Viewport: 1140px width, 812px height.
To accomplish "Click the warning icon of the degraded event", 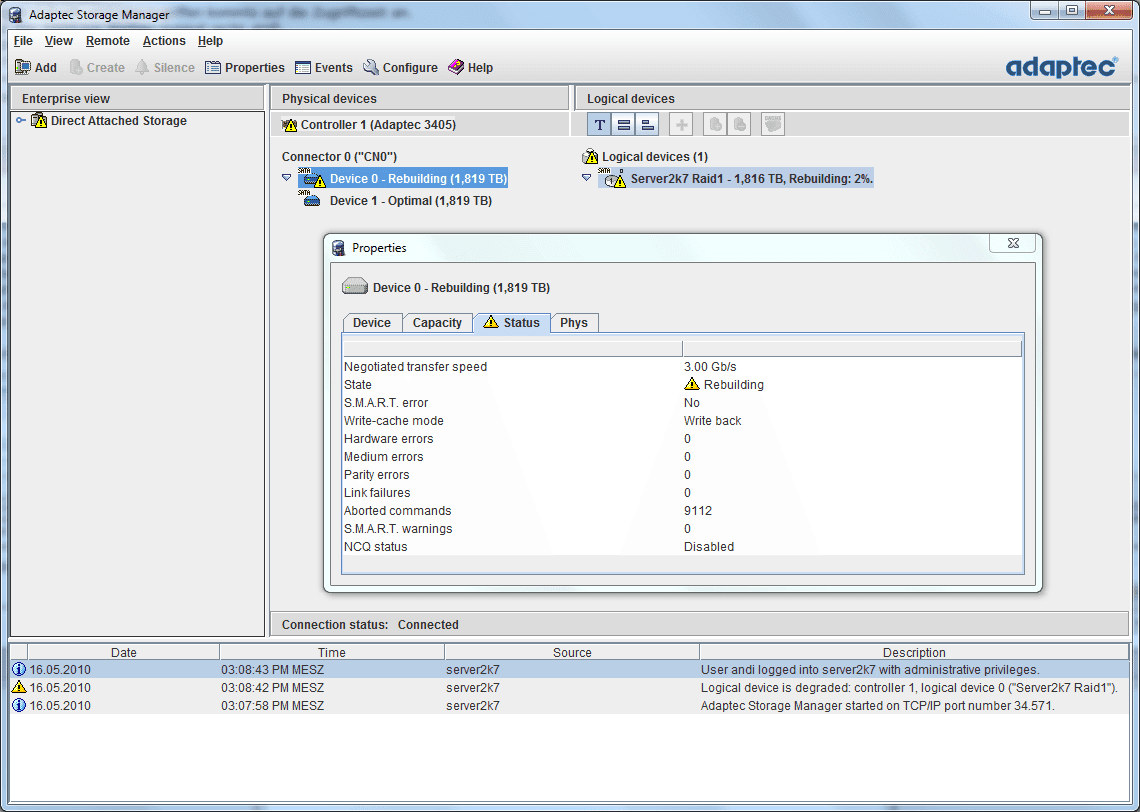I will pos(19,687).
